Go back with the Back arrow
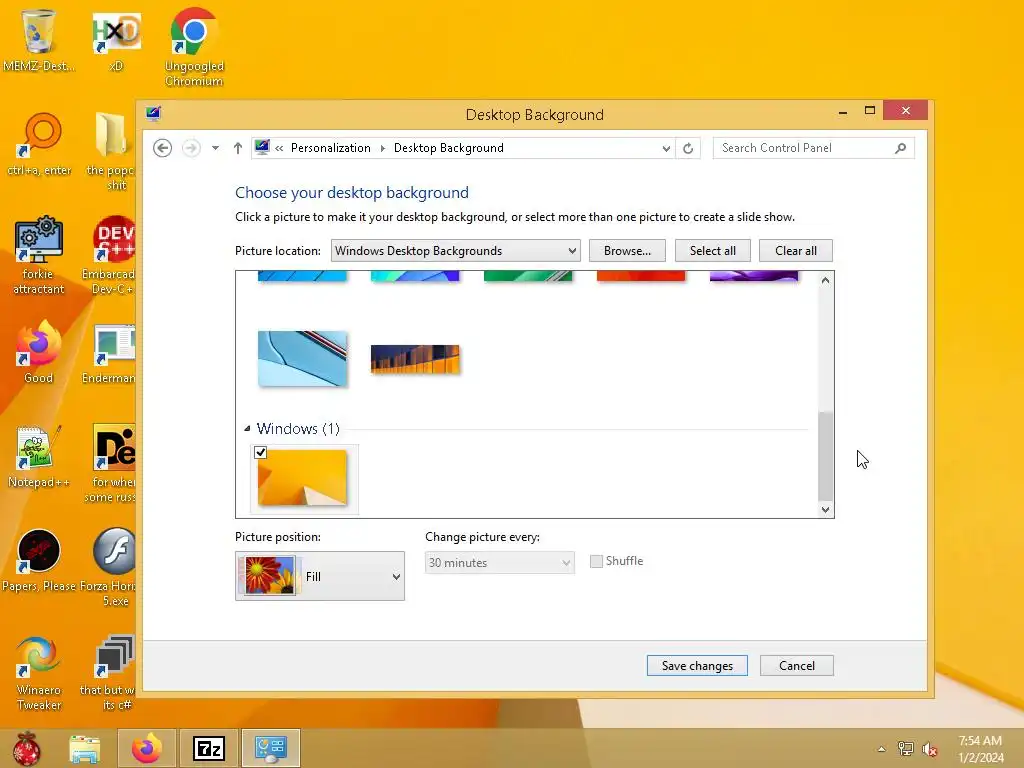The width and height of the screenshot is (1024, 768). point(163,148)
